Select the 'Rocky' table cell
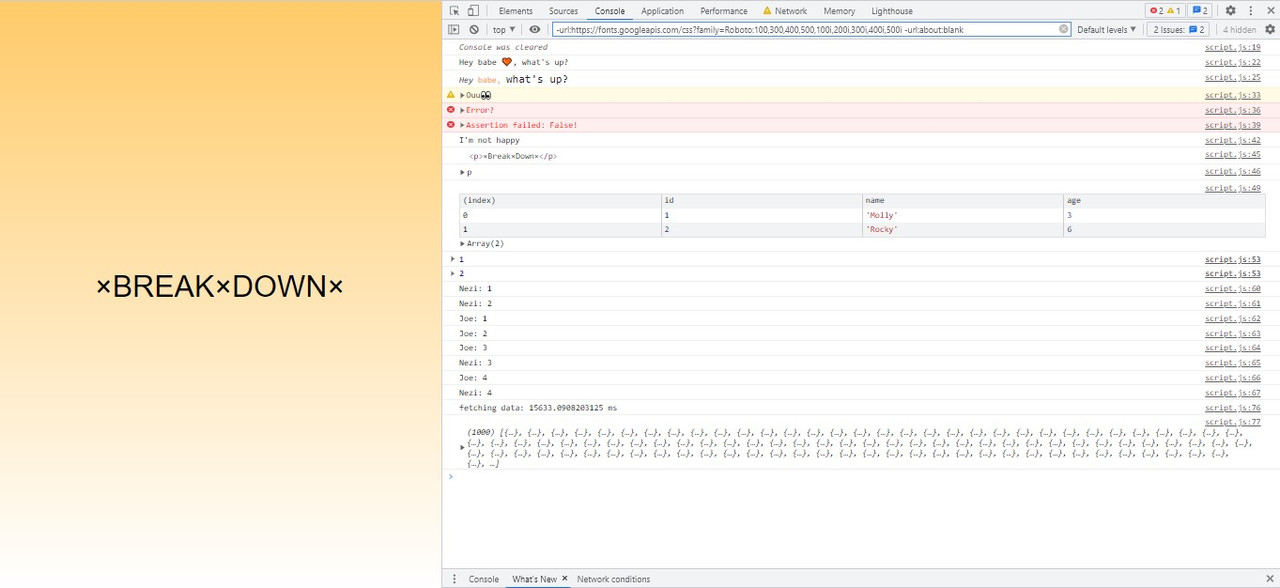The image size is (1280, 588). tap(963, 230)
